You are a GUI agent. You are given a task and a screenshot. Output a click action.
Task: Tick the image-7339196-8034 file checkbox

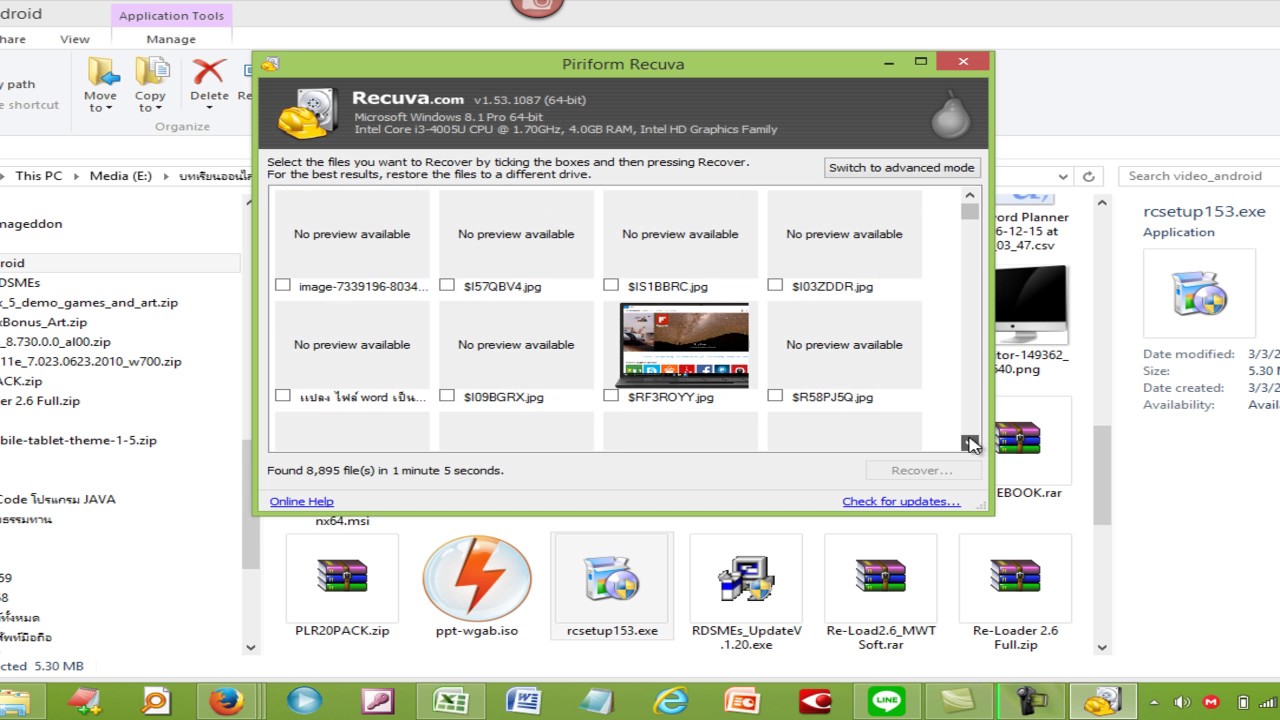coord(283,285)
